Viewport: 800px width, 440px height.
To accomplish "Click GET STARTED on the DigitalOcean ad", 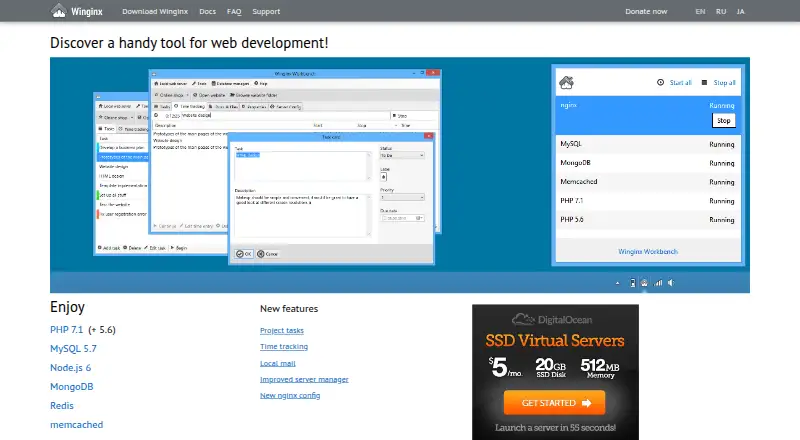I will click(555, 403).
